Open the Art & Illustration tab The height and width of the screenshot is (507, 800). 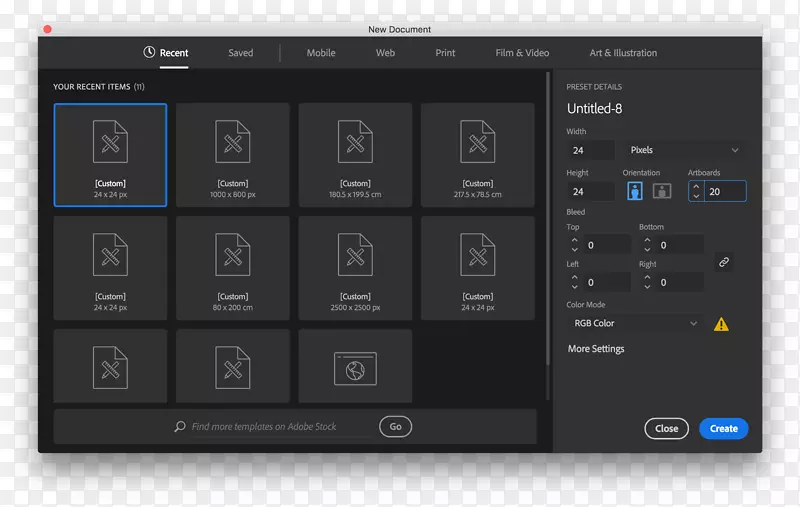click(623, 53)
